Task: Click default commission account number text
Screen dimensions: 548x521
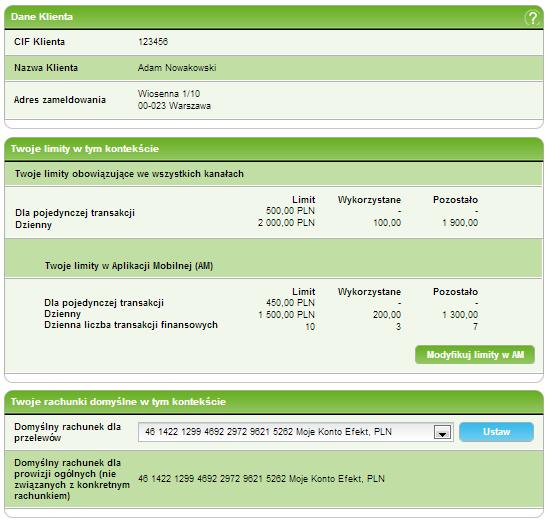Action: click(x=261, y=479)
